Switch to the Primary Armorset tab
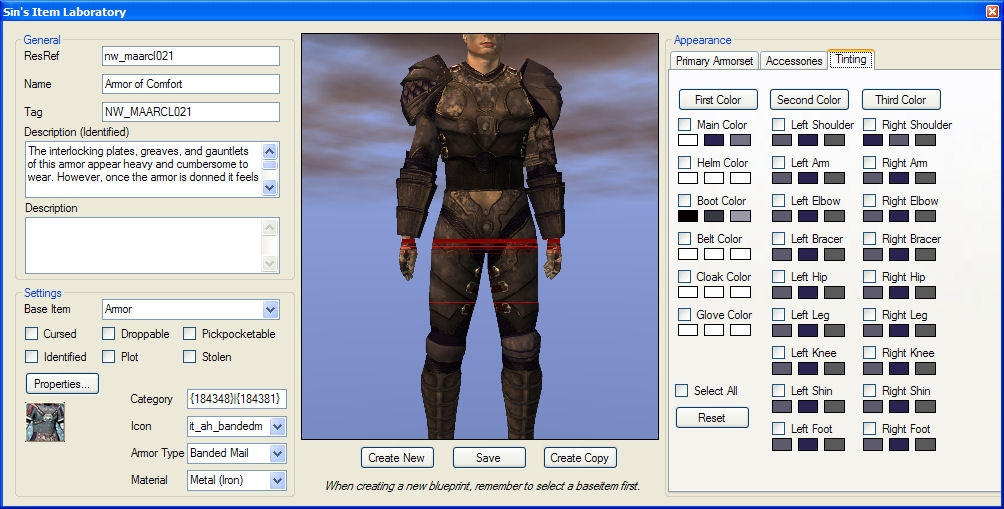Screen dimensions: 1004x509 tap(714, 61)
